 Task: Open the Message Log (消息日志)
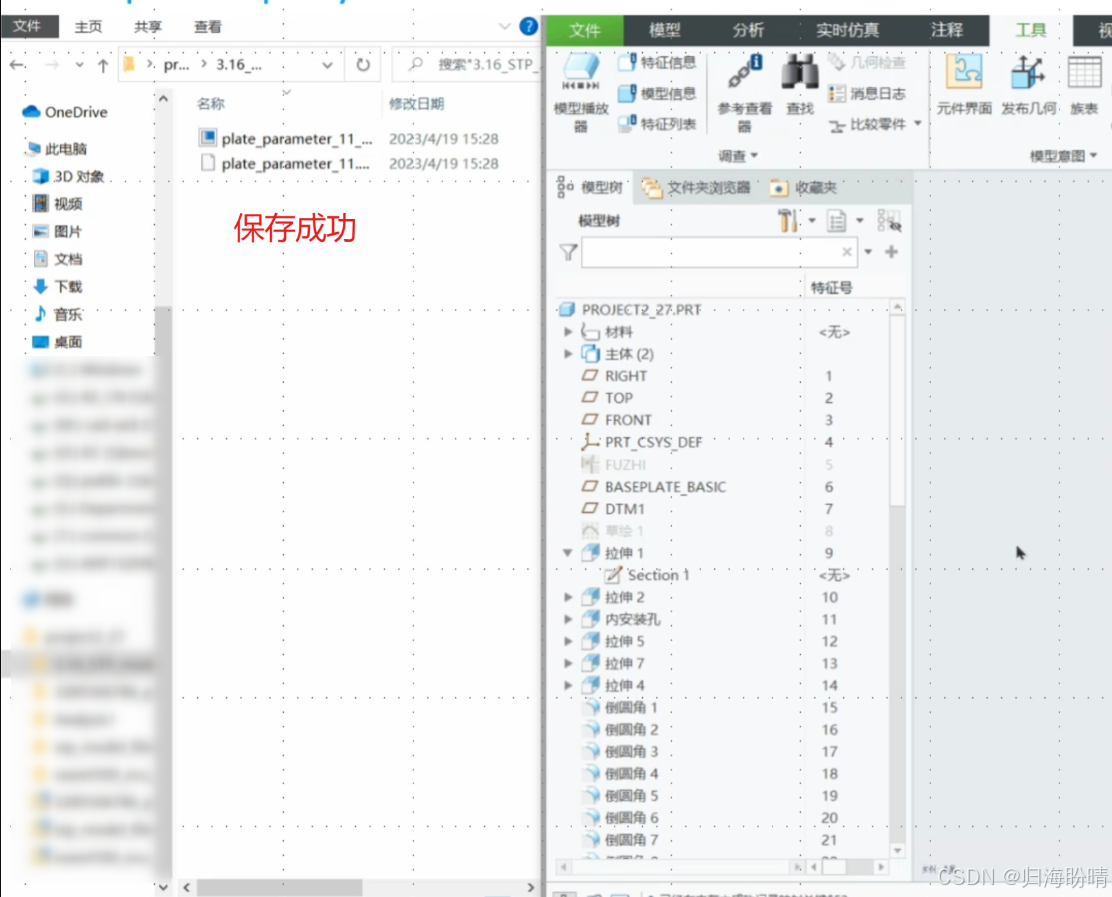(x=867, y=93)
